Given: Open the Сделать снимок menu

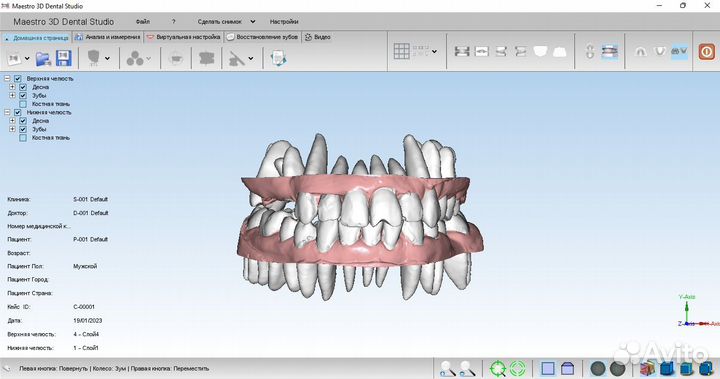Looking at the screenshot, I should coord(219,22).
